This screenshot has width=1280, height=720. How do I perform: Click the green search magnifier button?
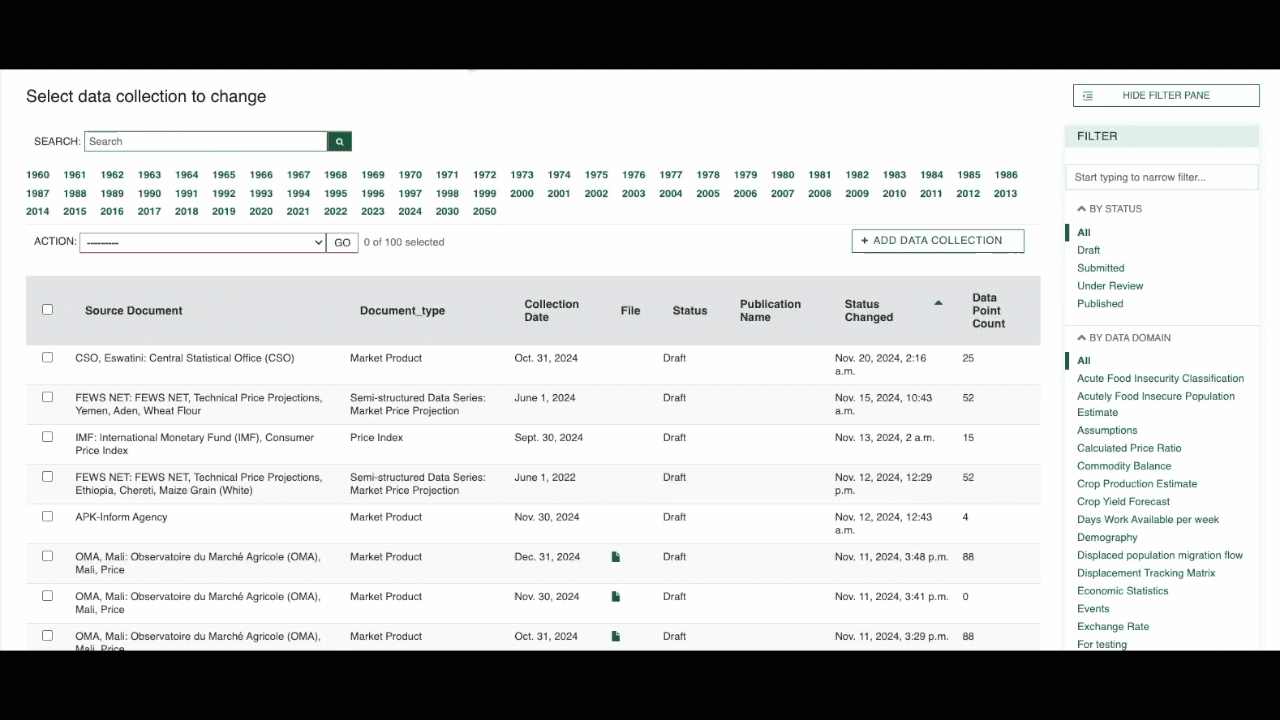(339, 142)
